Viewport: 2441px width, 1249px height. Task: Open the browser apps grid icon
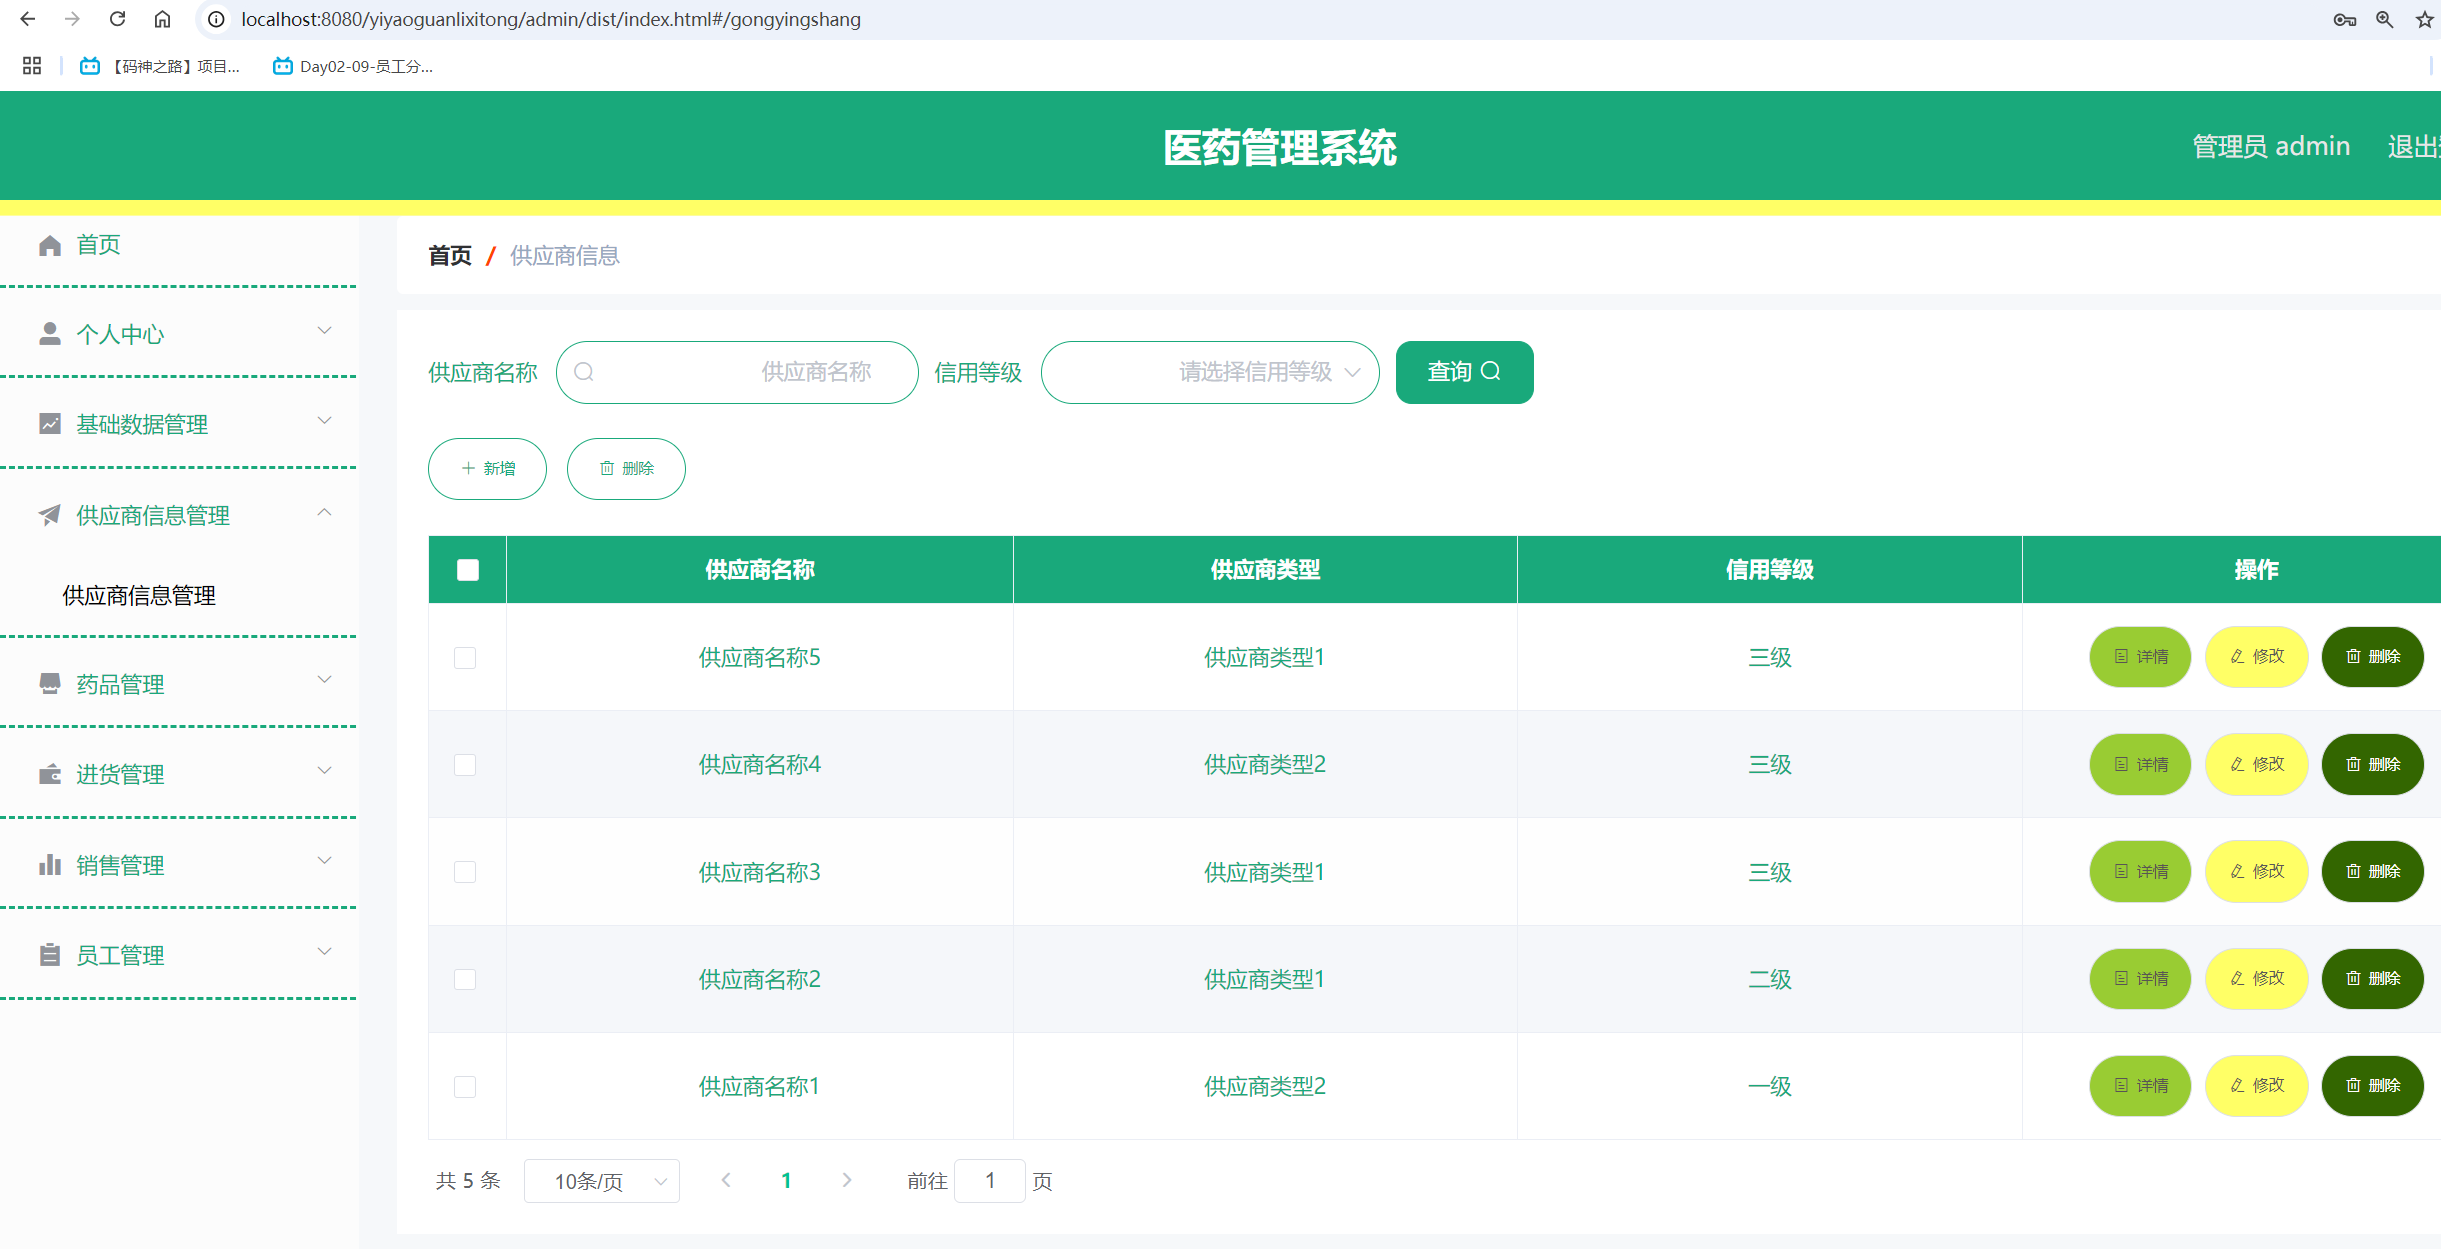click(x=32, y=66)
